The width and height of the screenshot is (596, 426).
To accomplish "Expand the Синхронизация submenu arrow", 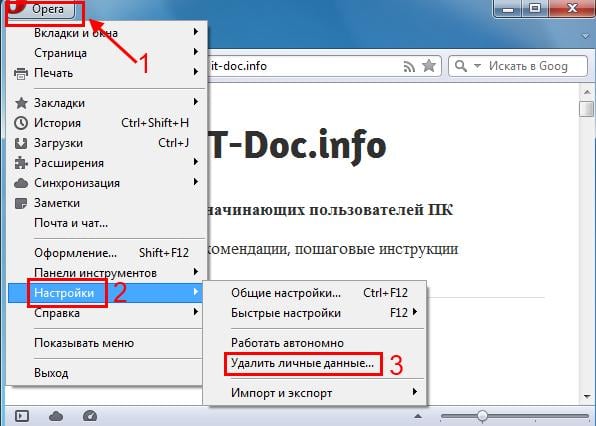I will pos(195,182).
